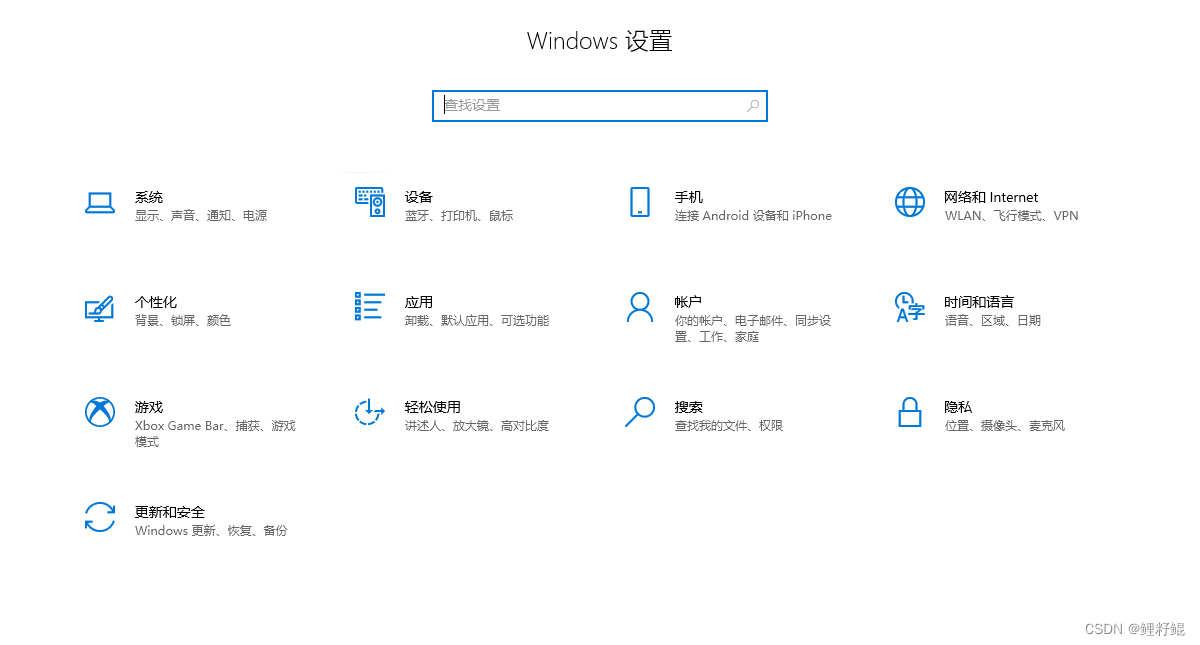Open the 设备 settings title
The width and height of the screenshot is (1200, 645).
point(419,197)
